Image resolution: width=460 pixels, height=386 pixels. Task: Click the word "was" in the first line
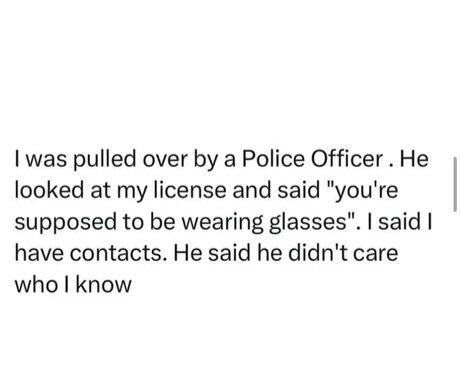click(45, 161)
